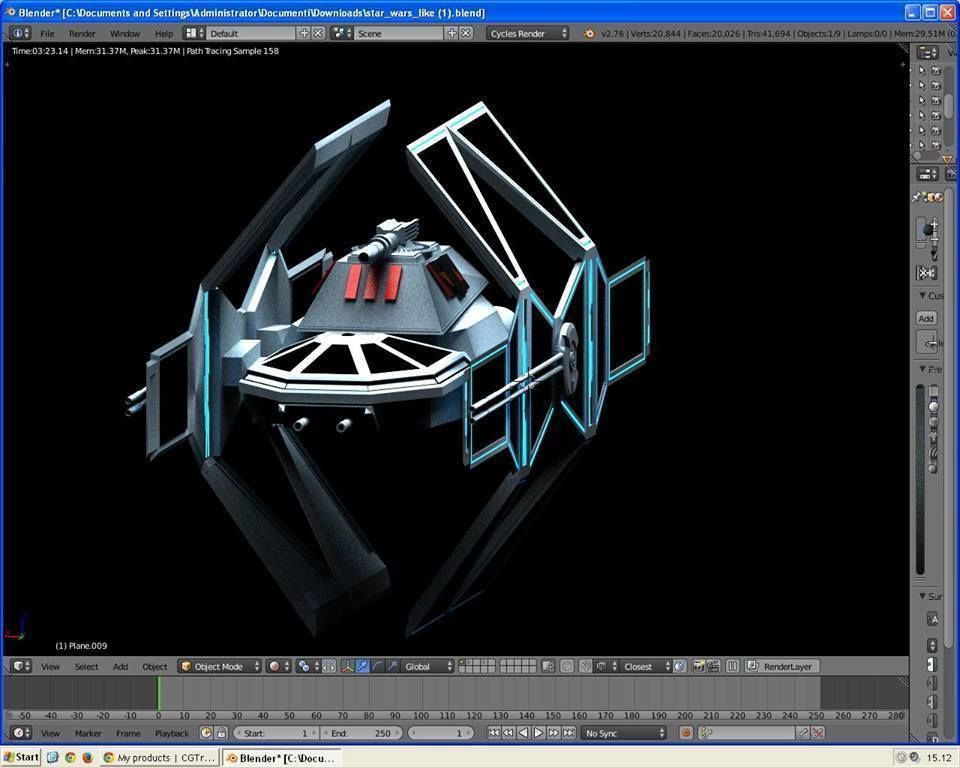Viewport: 960px width, 768px height.
Task: Open the No Sync dropdown
Action: click(624, 733)
